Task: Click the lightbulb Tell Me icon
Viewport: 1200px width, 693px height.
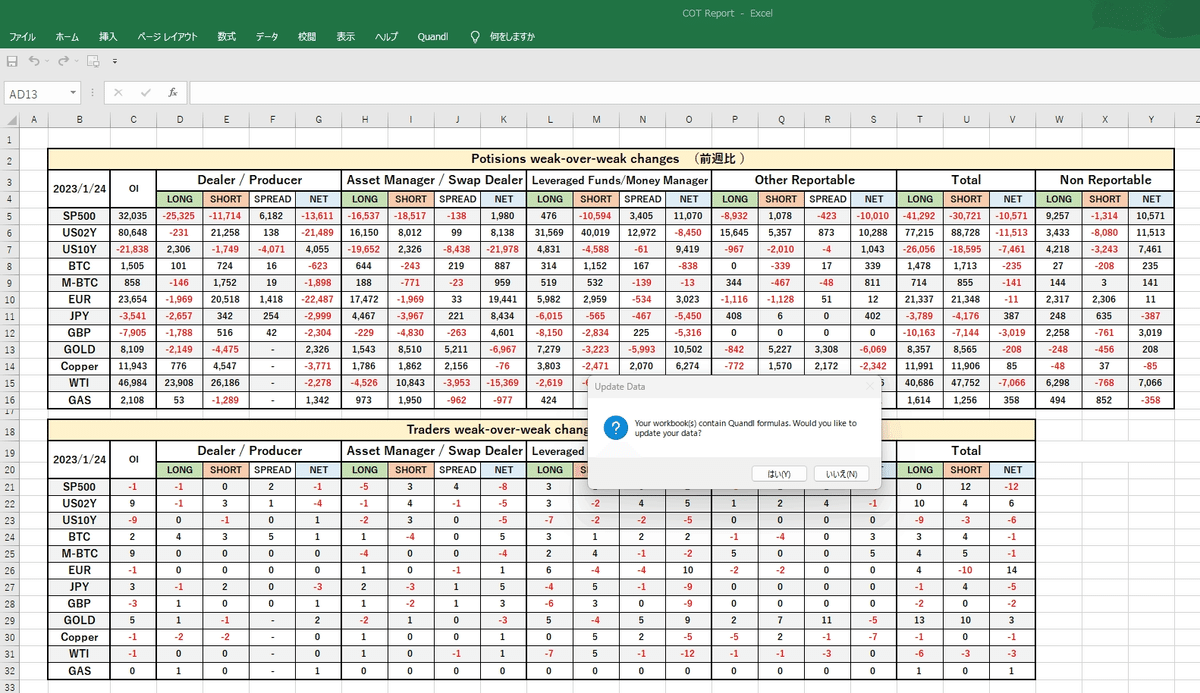Action: tap(474, 36)
